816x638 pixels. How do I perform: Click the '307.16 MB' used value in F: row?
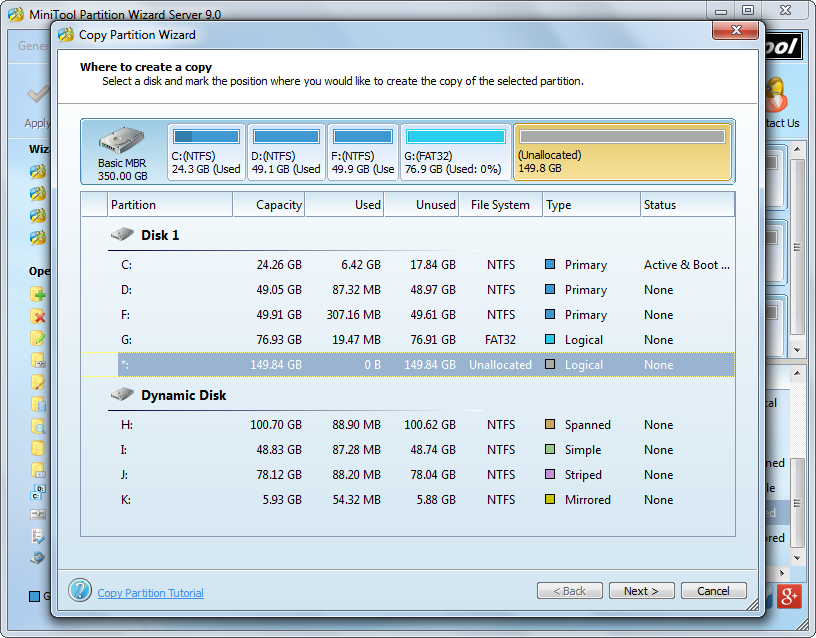(x=354, y=315)
